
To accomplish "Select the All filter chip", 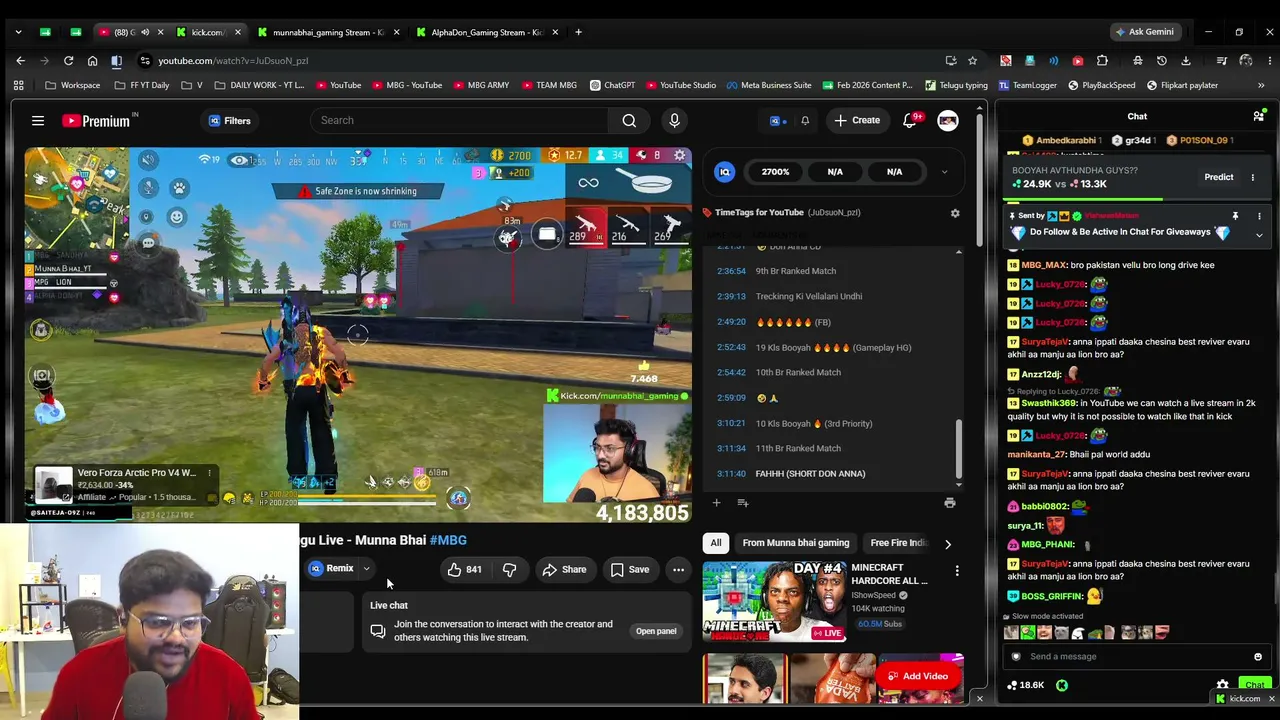I will [716, 543].
